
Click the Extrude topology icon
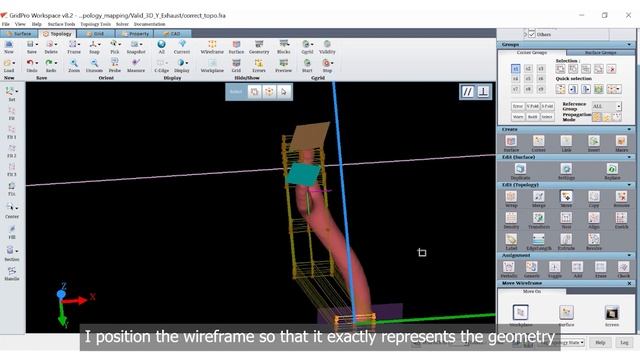pos(566,239)
